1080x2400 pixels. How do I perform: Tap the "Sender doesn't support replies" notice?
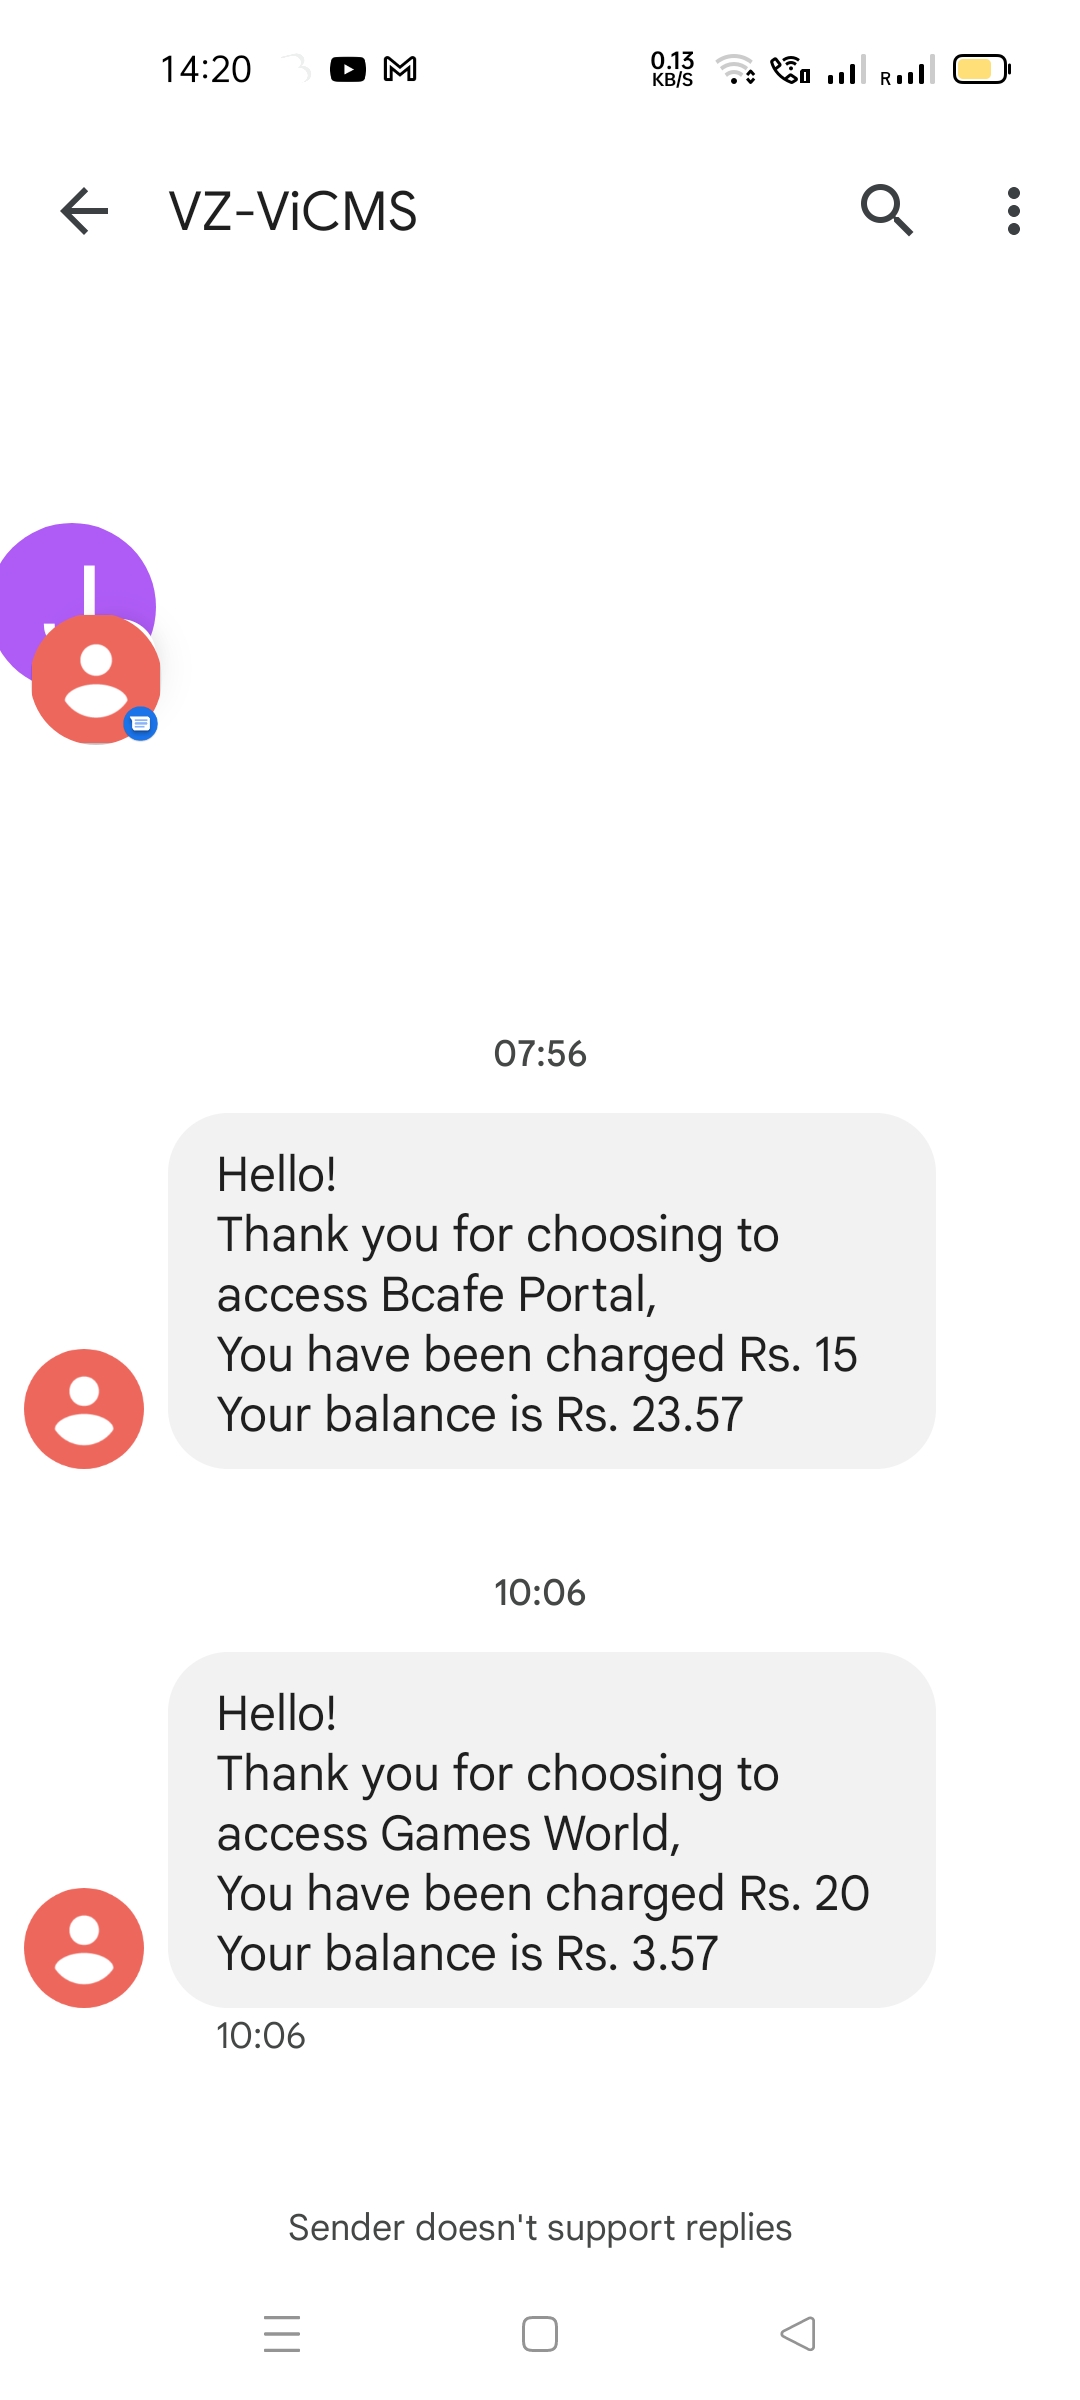540,2228
